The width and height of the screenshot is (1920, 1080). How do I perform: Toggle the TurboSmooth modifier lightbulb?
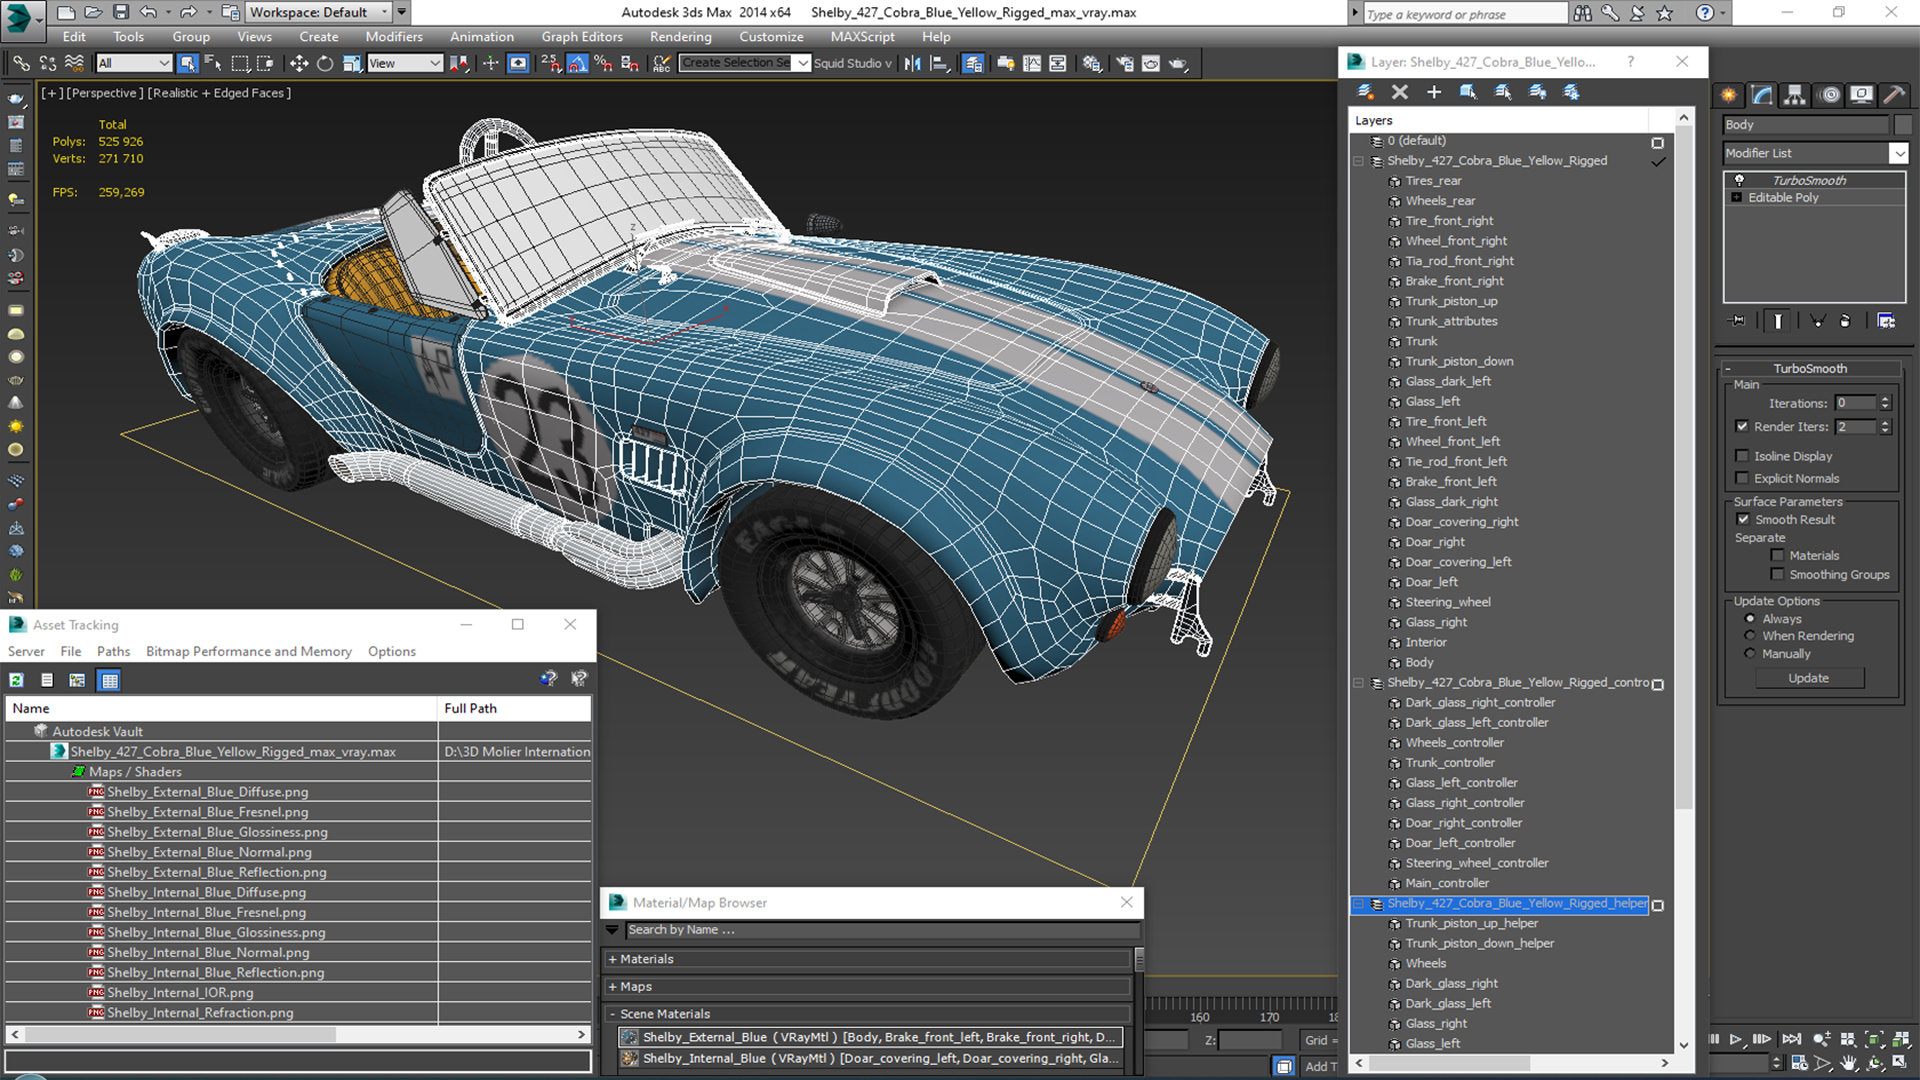(x=1739, y=180)
